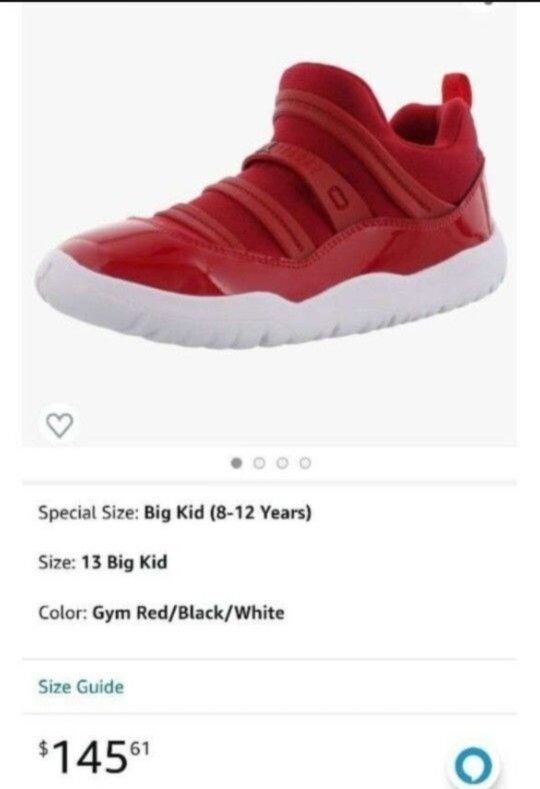The height and width of the screenshot is (789, 540).
Task: Select the first filled carousel dot
Action: [x=236, y=462]
